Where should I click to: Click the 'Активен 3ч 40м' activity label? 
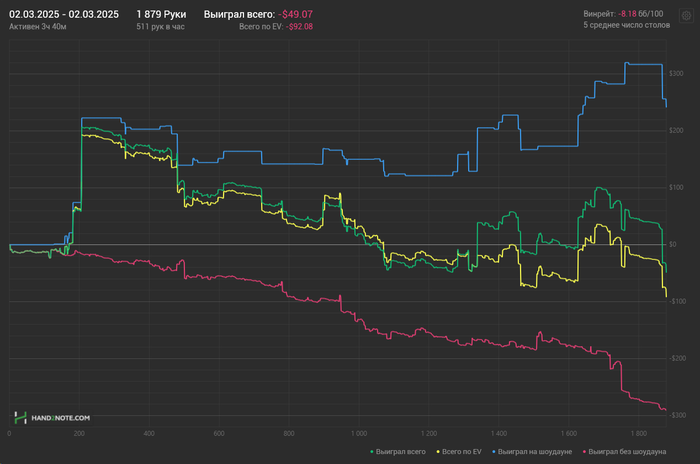(38, 27)
